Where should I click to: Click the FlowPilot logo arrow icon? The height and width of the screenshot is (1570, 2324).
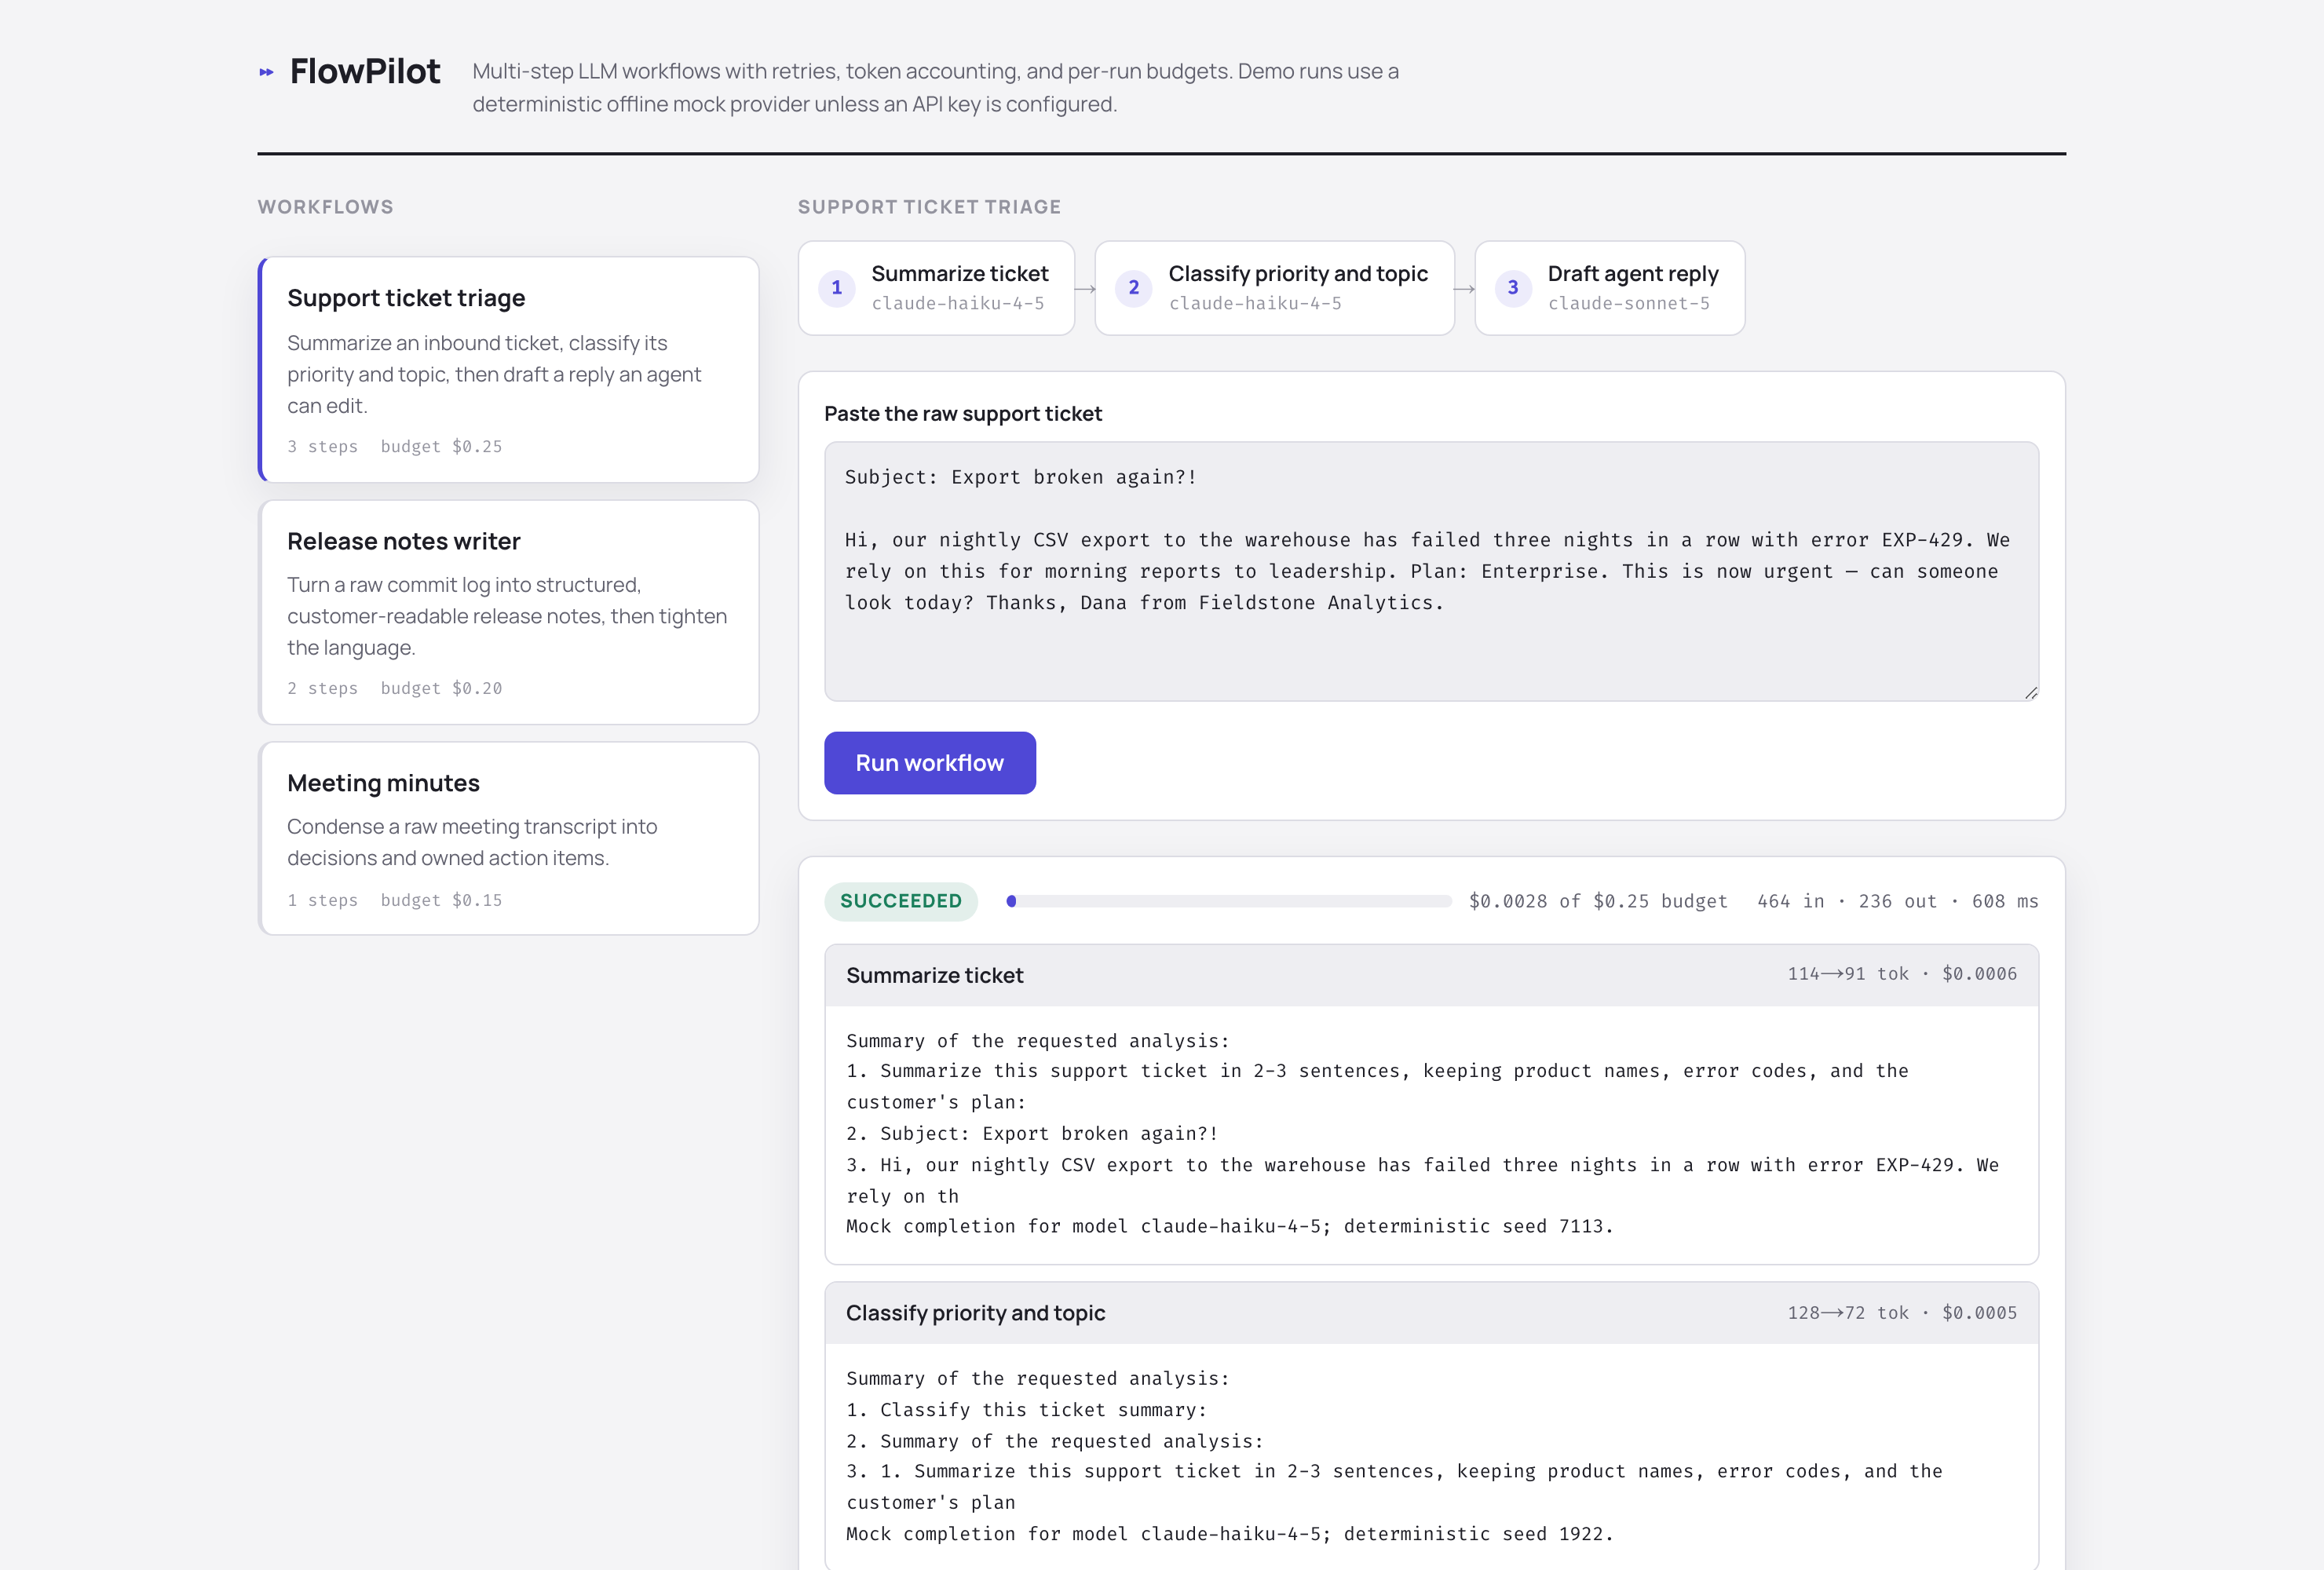click(266, 72)
